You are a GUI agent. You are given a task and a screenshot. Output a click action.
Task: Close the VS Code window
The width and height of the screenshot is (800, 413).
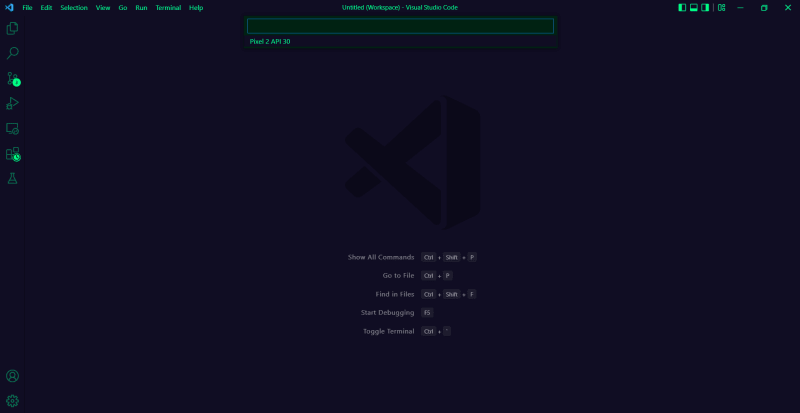788,8
